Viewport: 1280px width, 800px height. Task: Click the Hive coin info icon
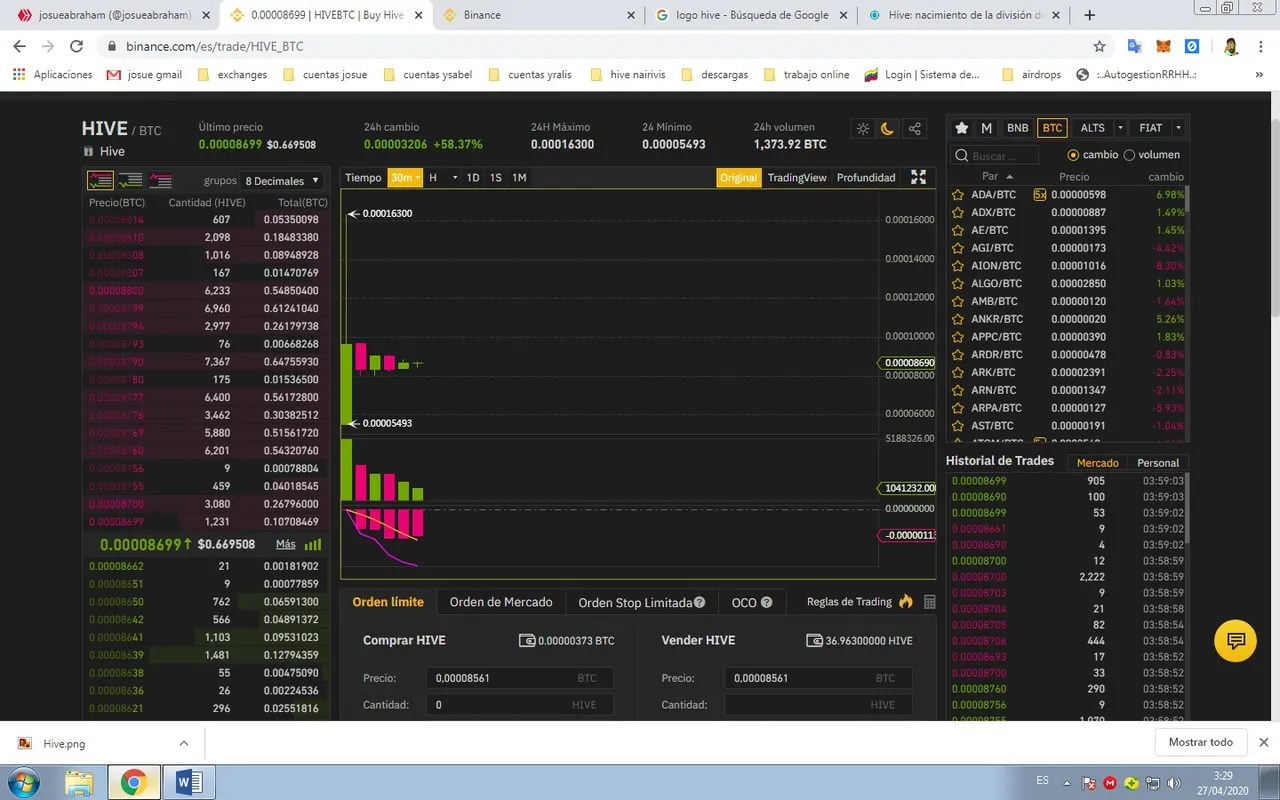[88, 151]
